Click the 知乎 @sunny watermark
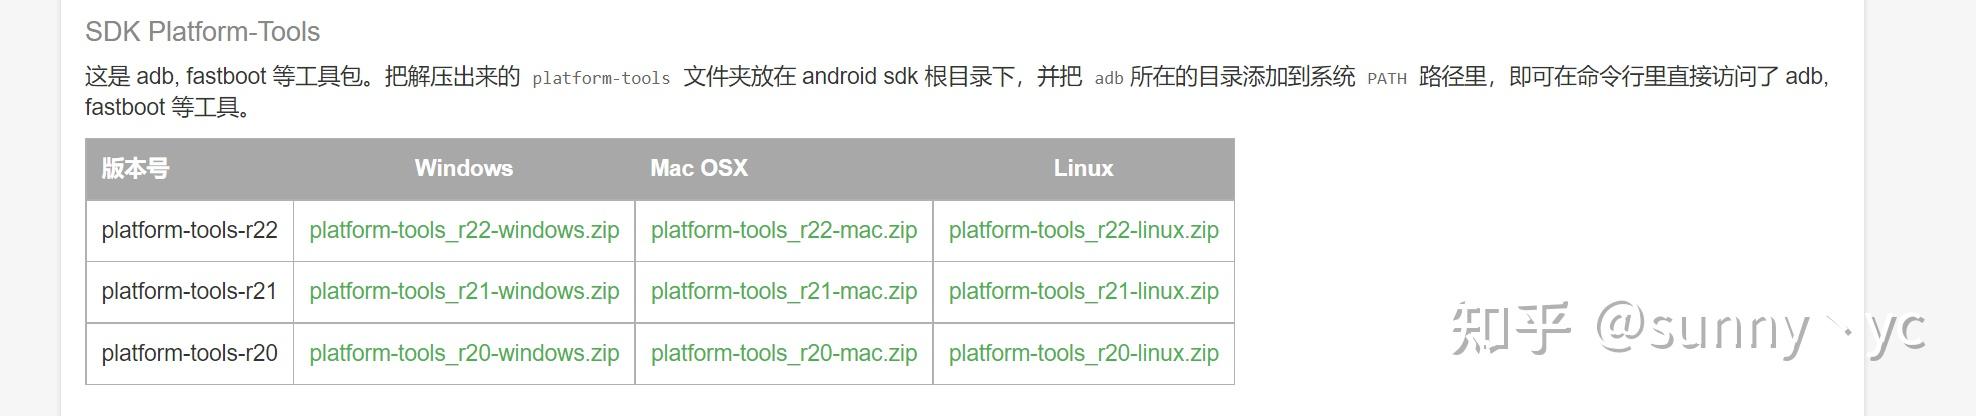Screen dimensions: 1976x416 tap(1688, 328)
